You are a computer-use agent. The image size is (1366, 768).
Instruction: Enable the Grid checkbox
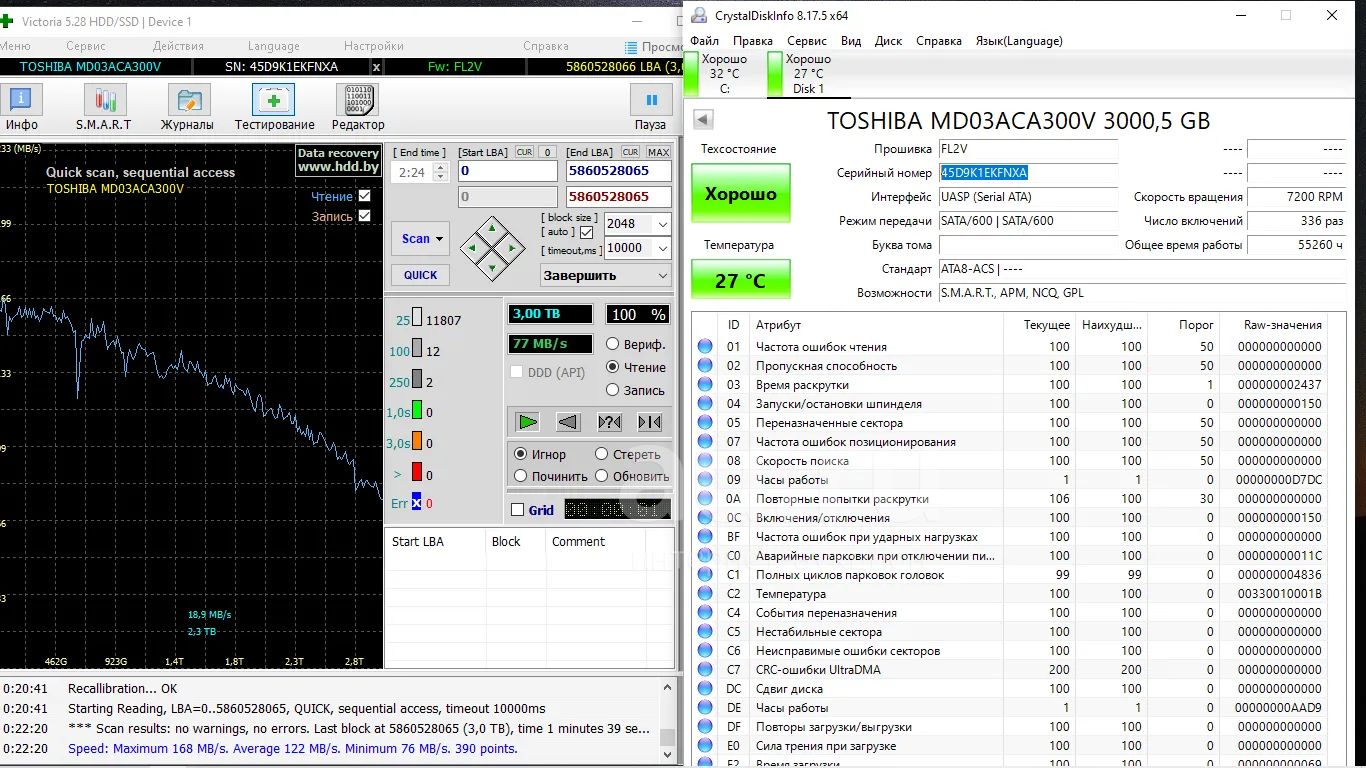click(517, 510)
